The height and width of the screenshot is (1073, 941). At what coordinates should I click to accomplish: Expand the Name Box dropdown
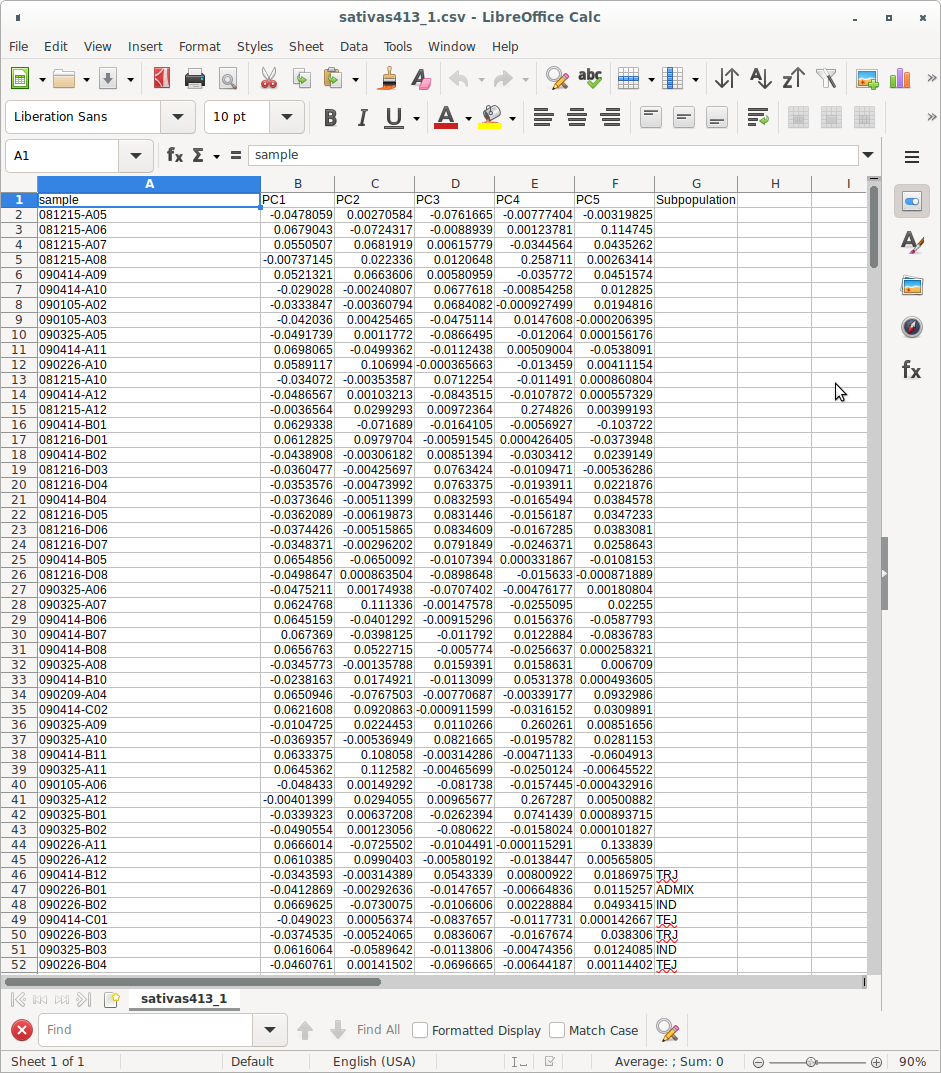tap(135, 155)
